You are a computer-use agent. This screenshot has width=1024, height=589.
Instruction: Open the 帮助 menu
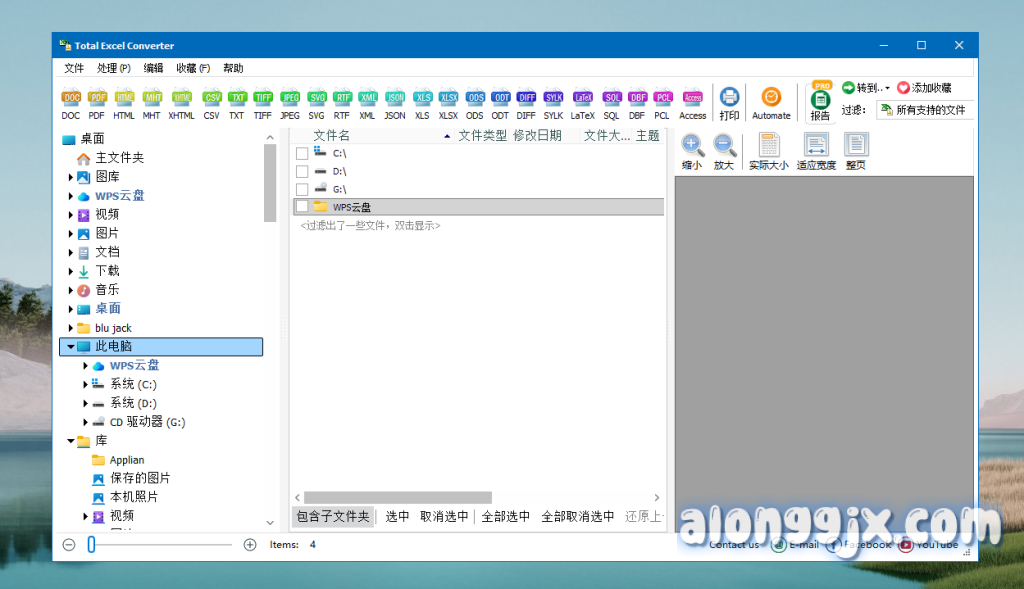(x=233, y=68)
